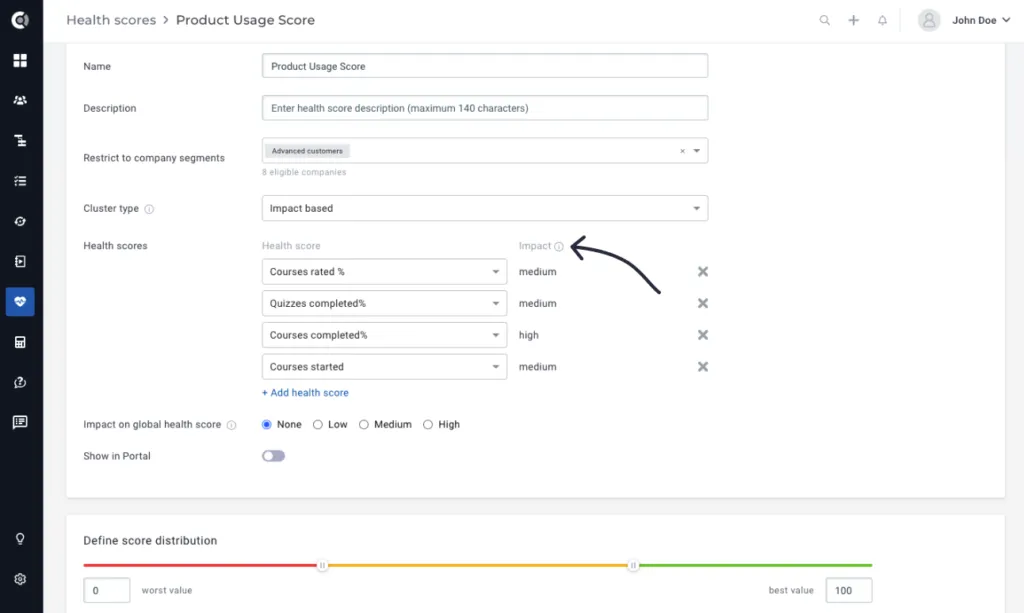Toggle the Show in Portal switch
This screenshot has height=613, width=1024.
tap(274, 456)
